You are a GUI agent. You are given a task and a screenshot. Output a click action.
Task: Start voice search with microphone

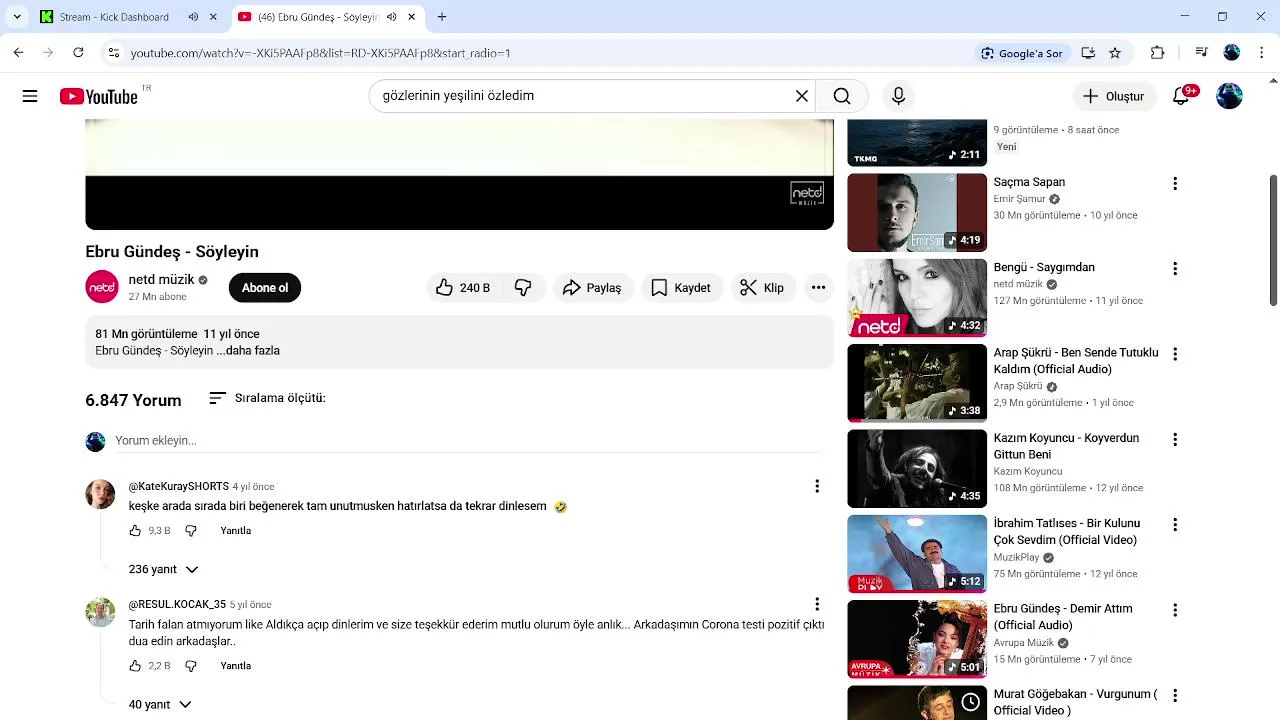898,96
